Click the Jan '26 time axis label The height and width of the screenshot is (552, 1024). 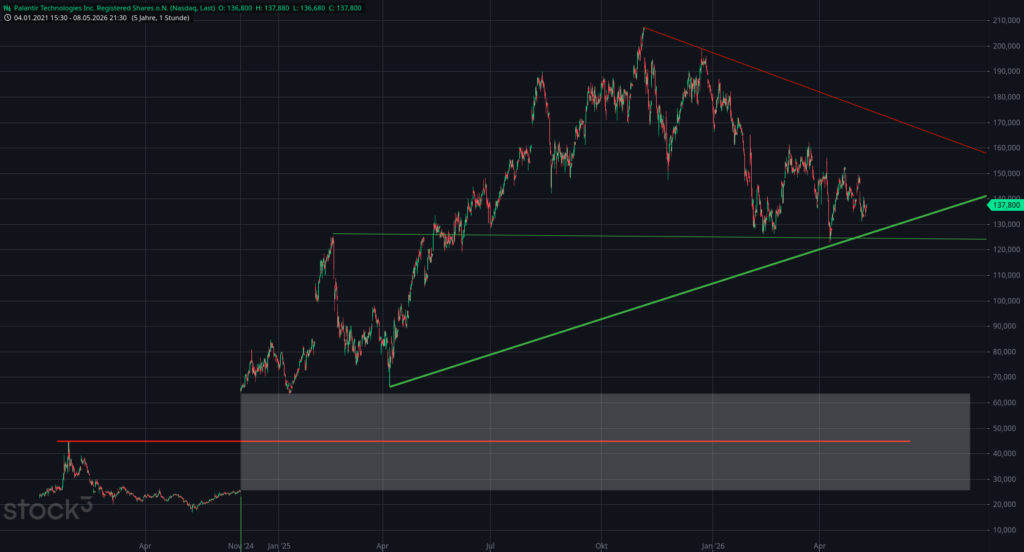point(713,546)
